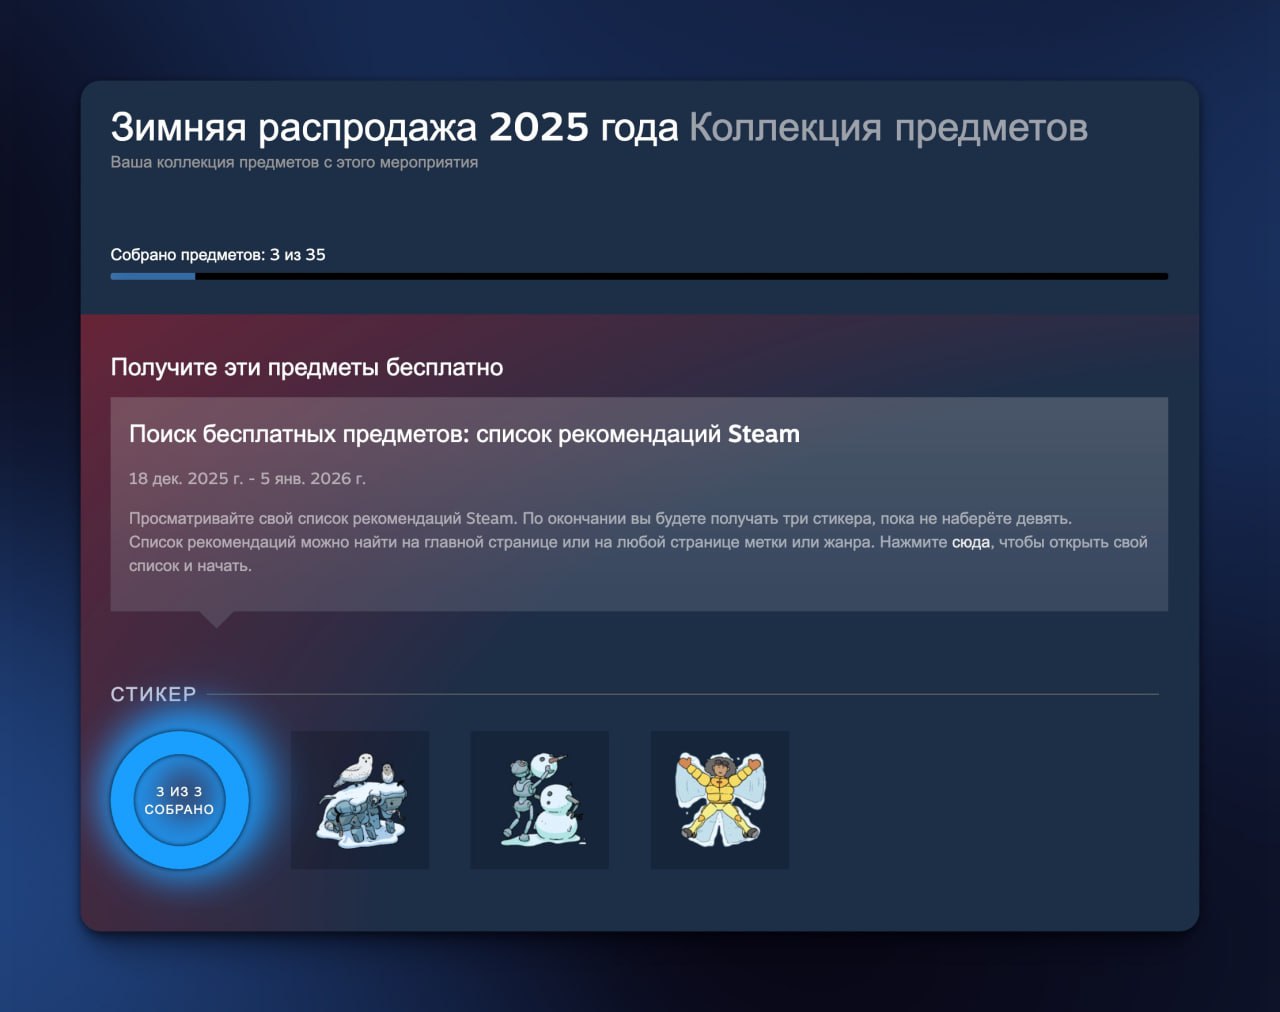Select the "Получите эти предметы бесплатно" heading
The image size is (1280, 1012).
(306, 367)
